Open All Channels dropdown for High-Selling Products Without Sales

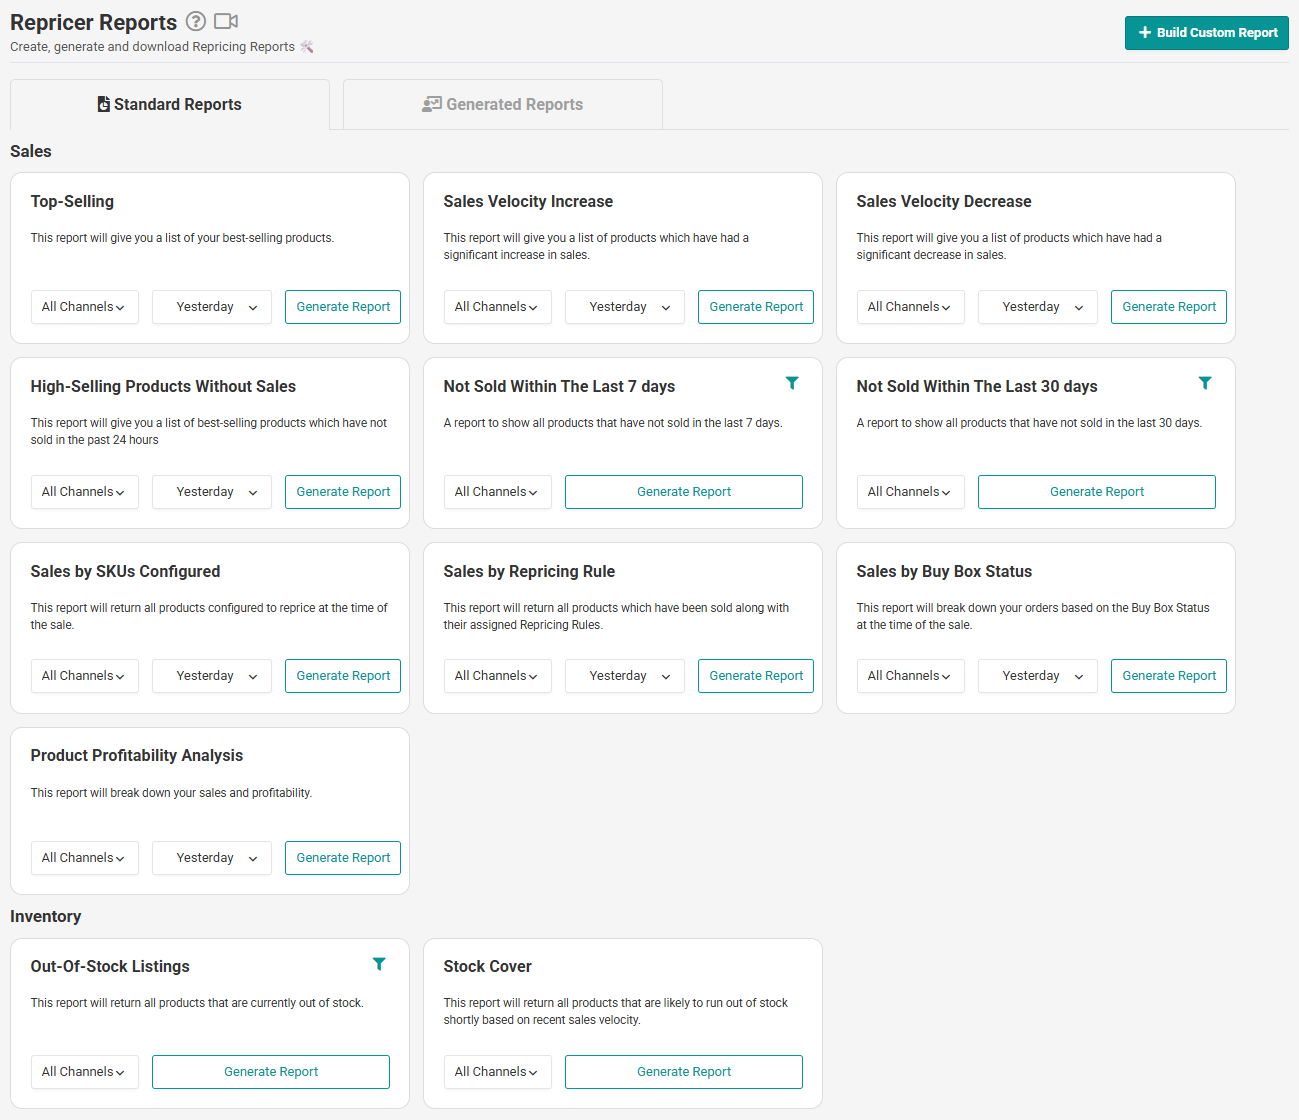[x=84, y=492]
